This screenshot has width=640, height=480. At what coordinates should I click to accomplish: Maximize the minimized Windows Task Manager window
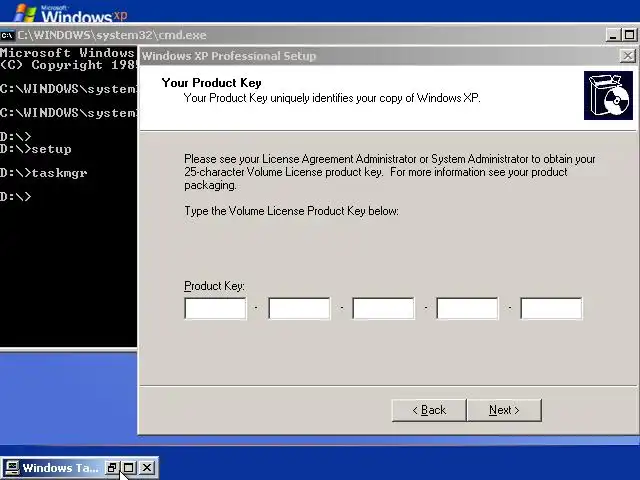tap(129, 468)
